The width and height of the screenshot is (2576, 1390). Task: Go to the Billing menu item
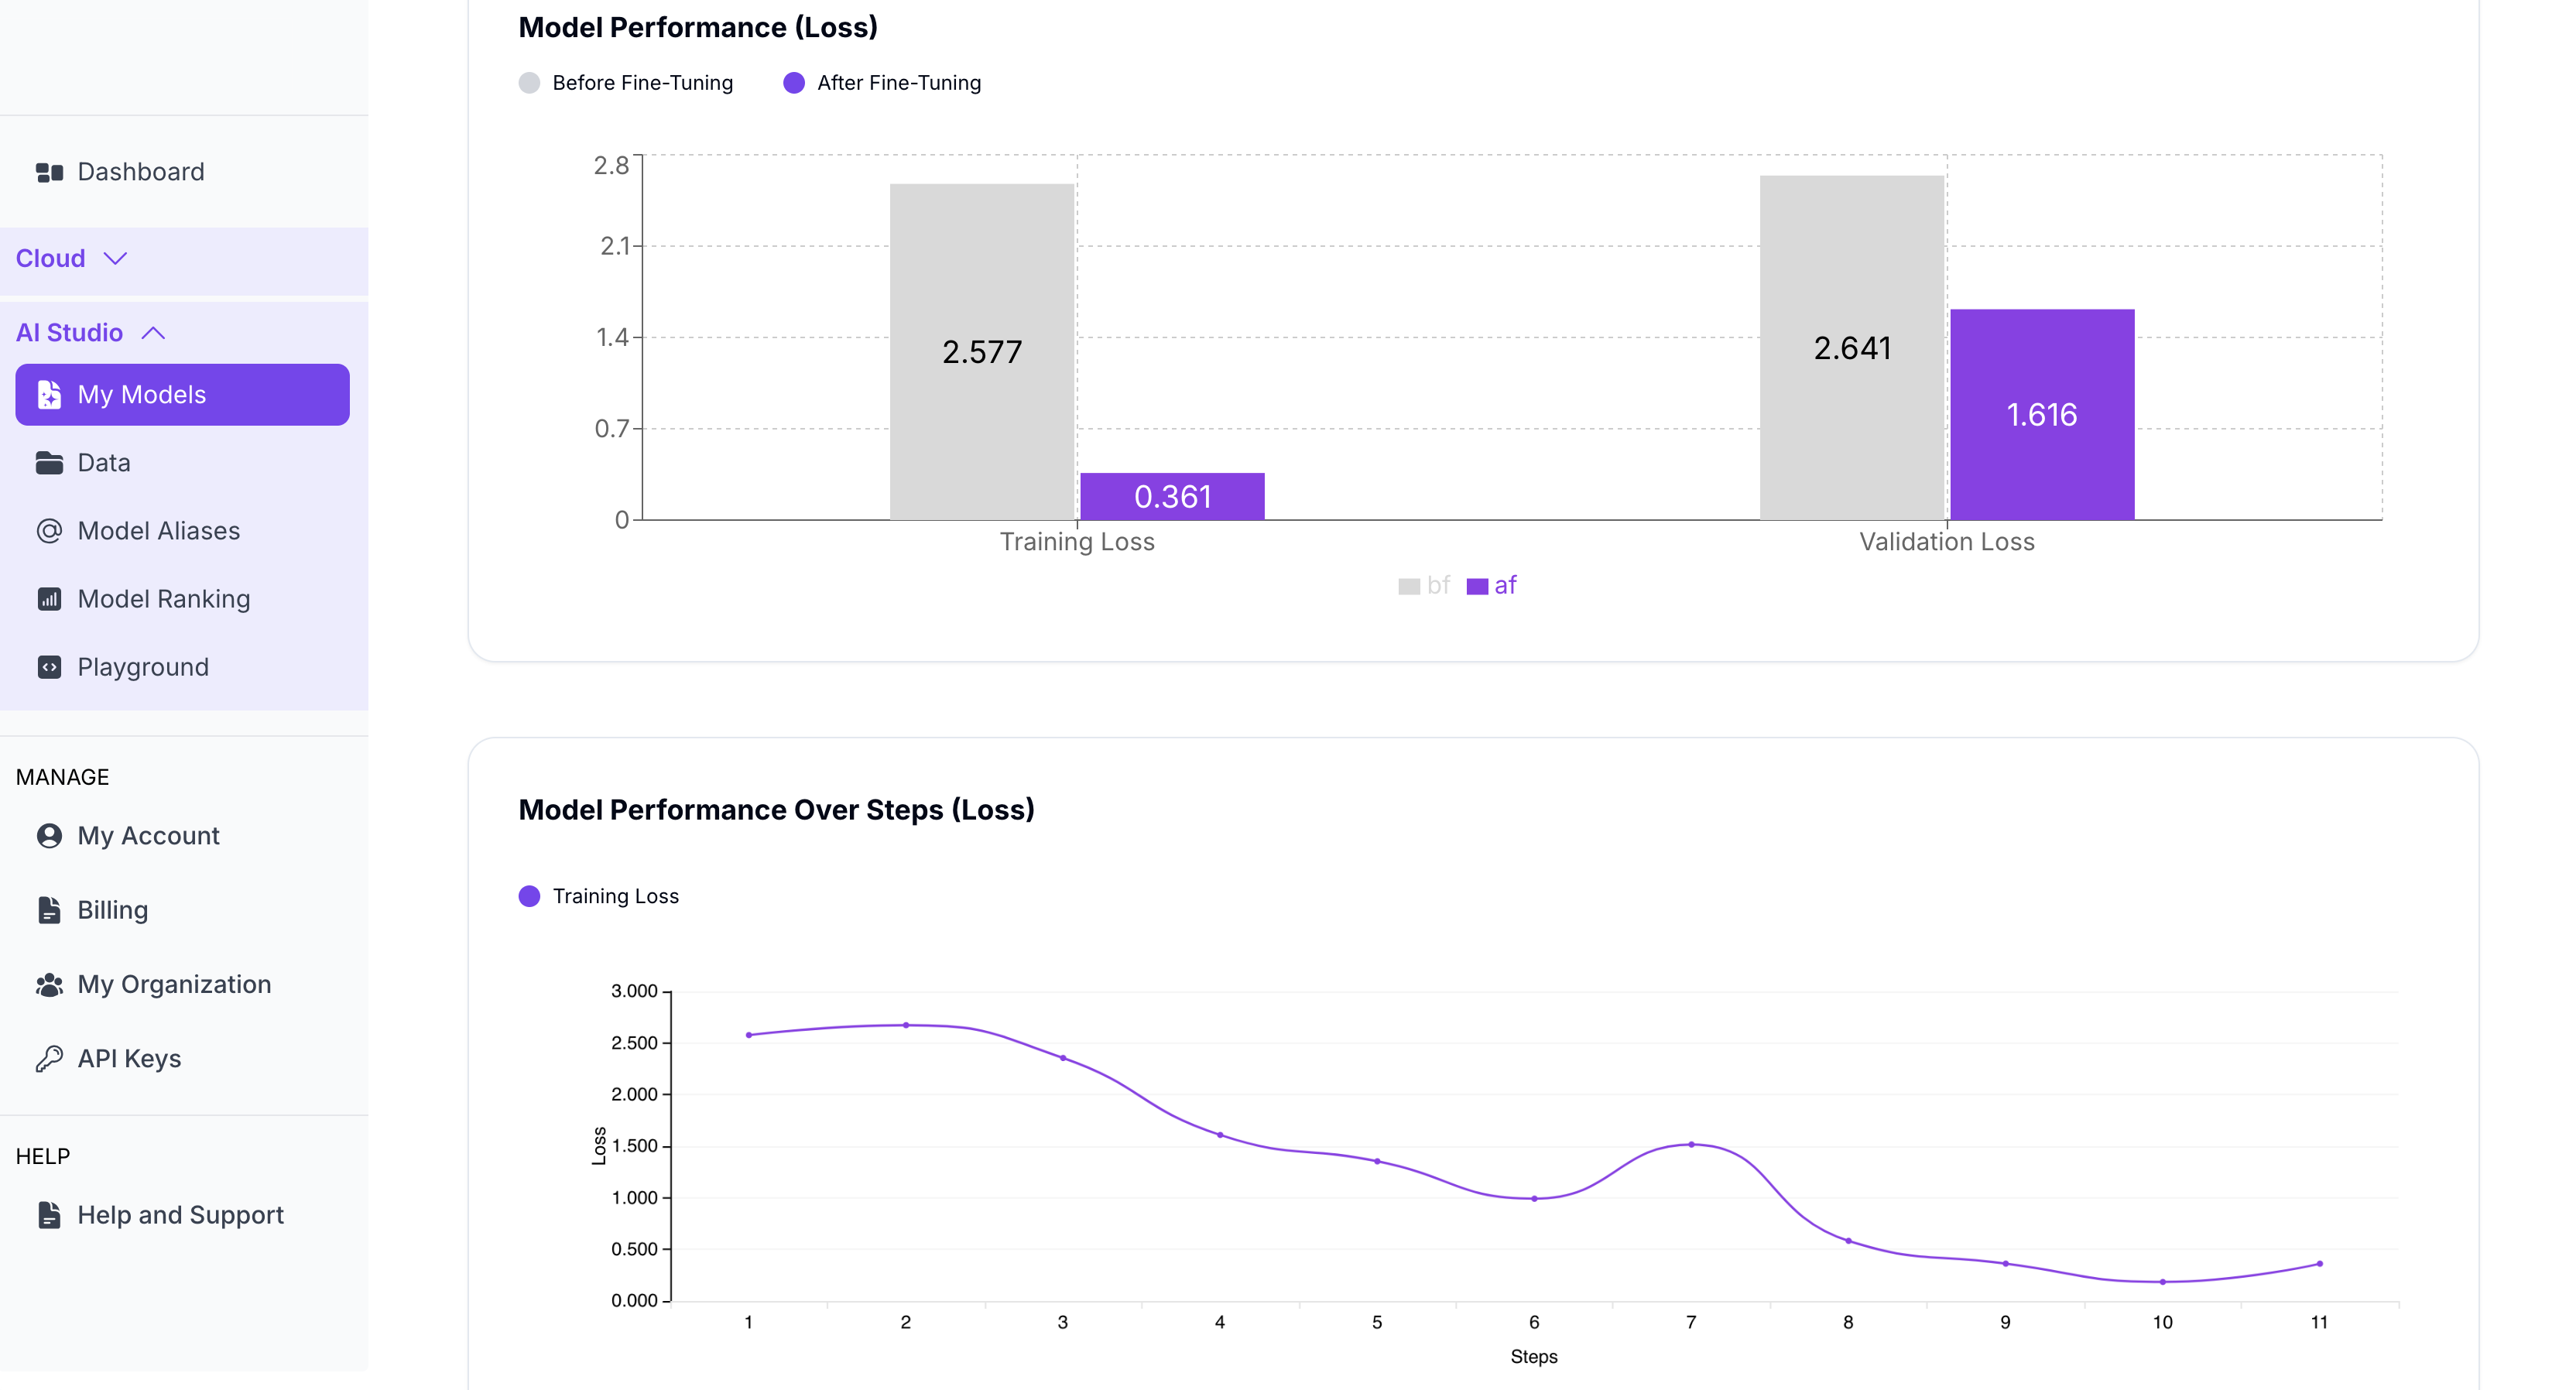(x=112, y=910)
